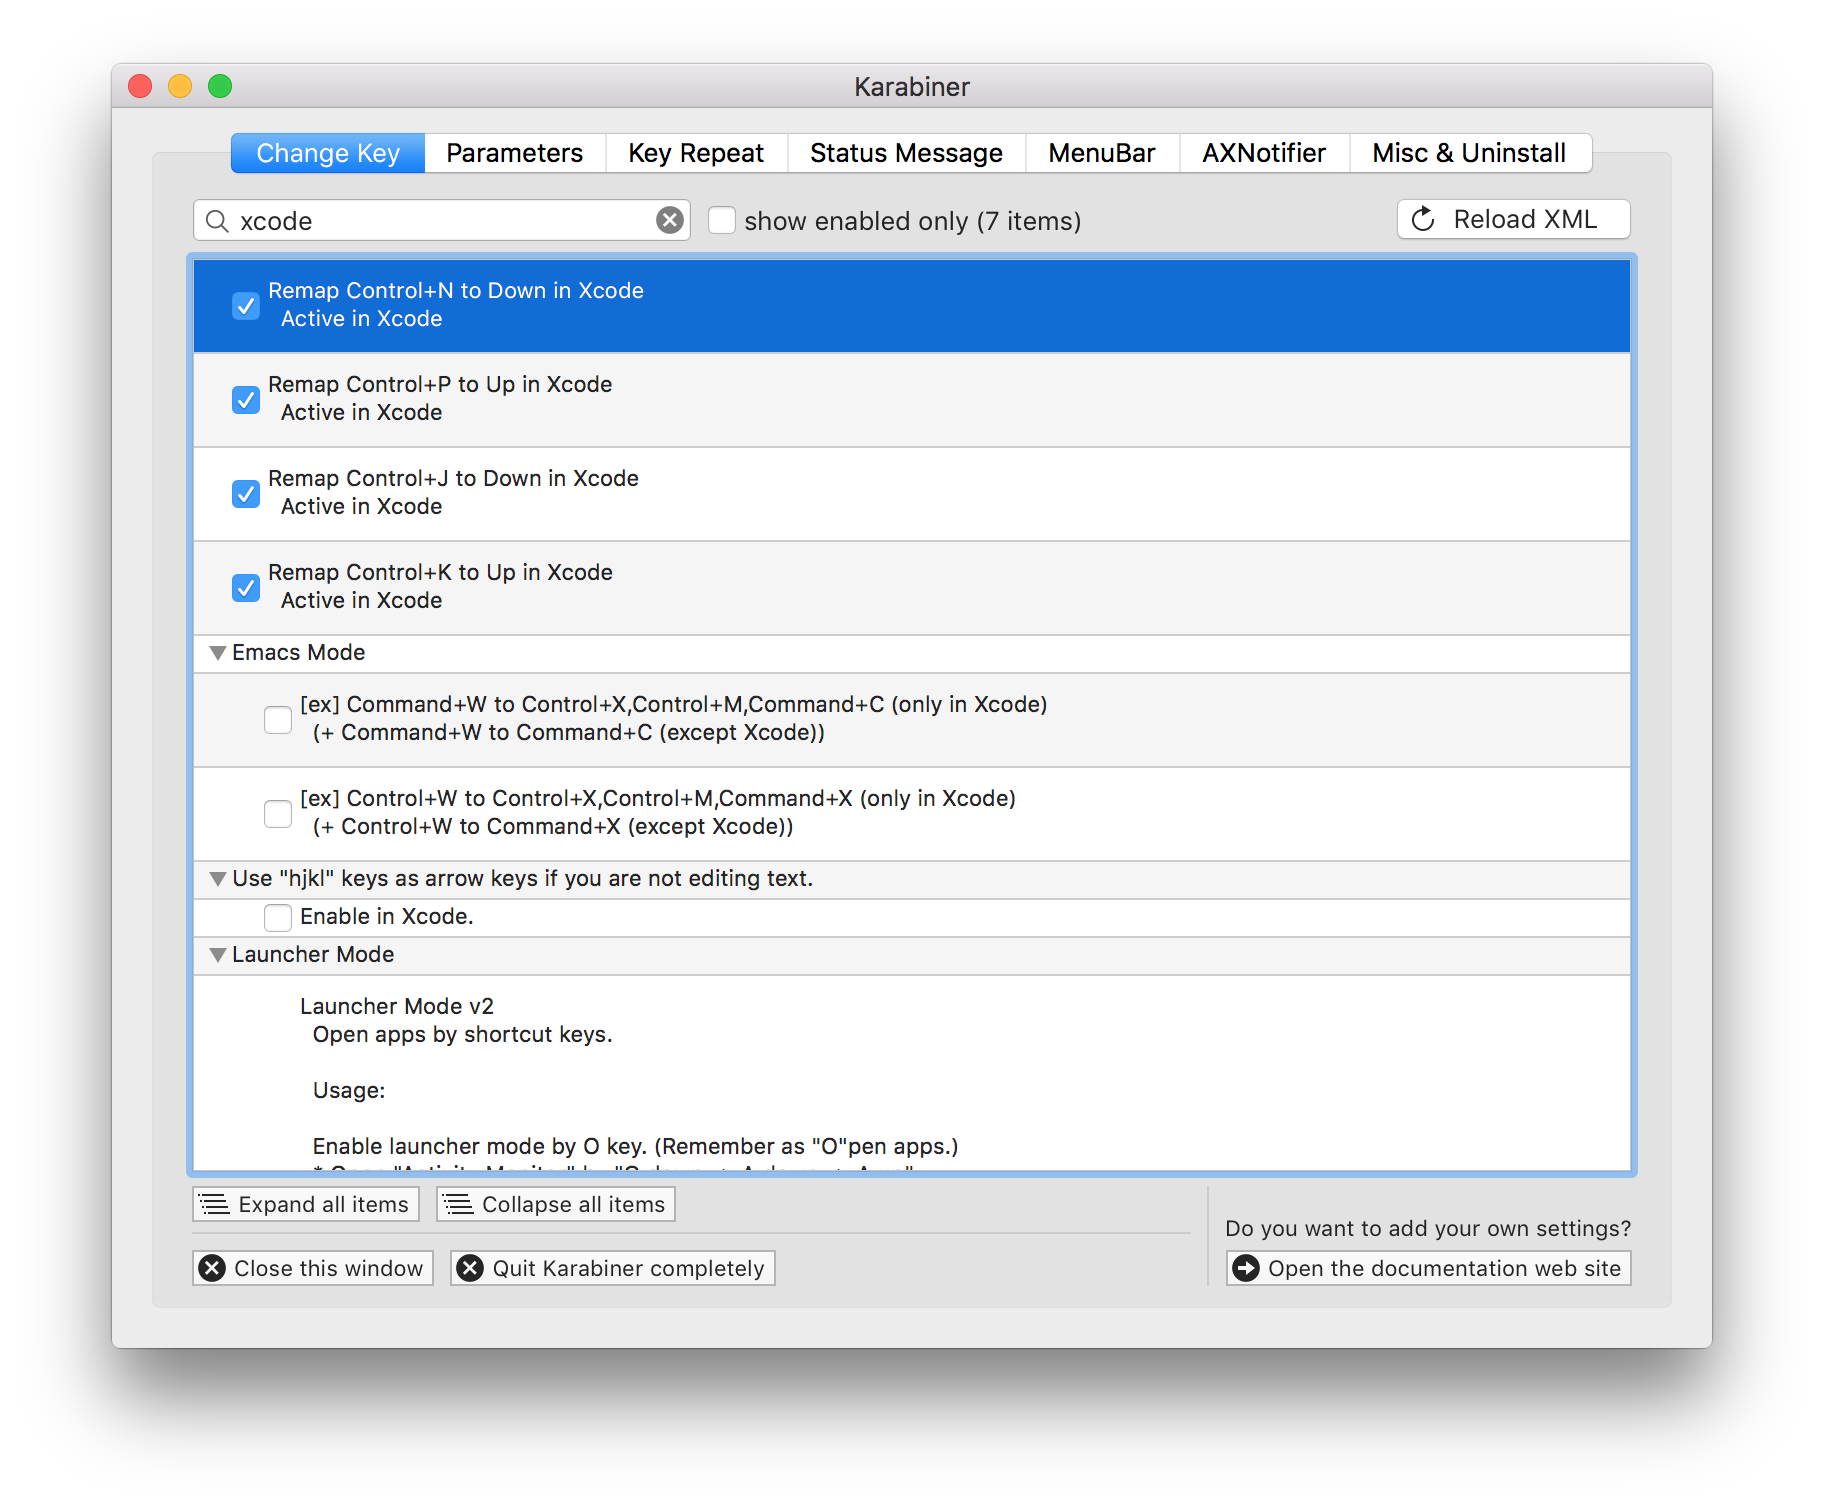This screenshot has height=1508, width=1824.
Task: Click "(+ Command+W to Command+C (except Xcode))" text
Action: 569,732
